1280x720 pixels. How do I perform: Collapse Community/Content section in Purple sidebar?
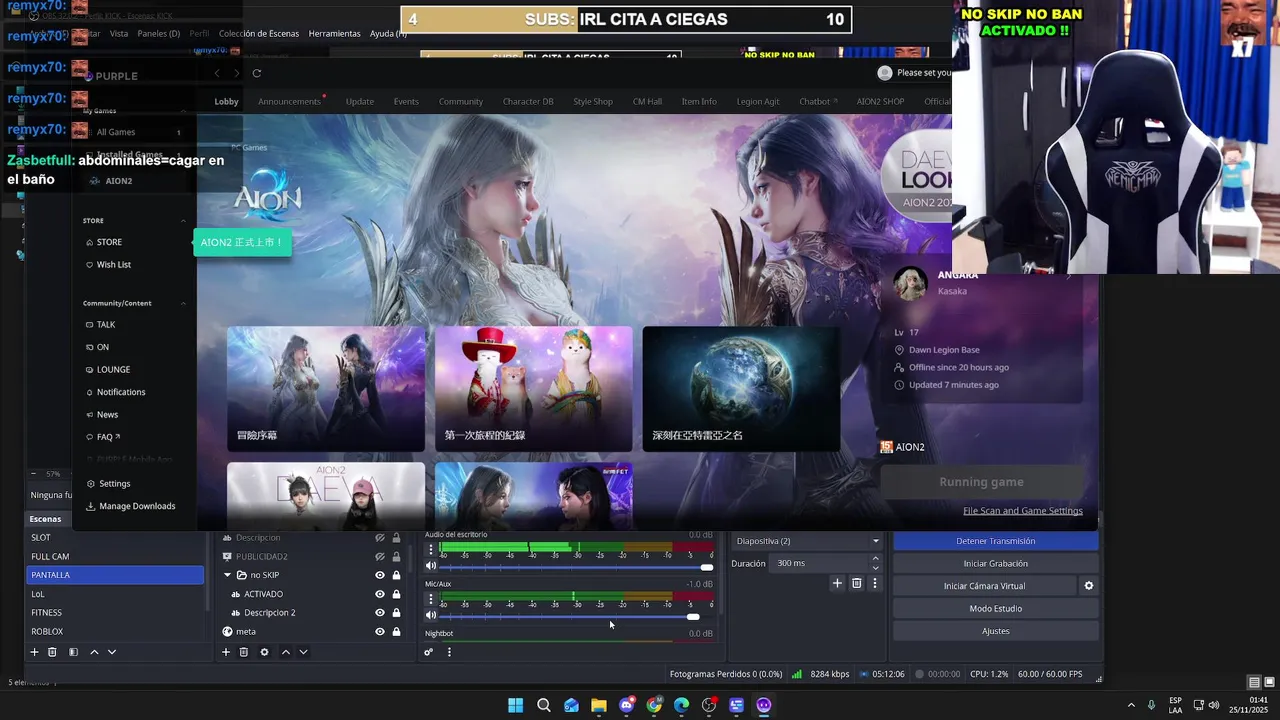pyautogui.click(x=183, y=303)
